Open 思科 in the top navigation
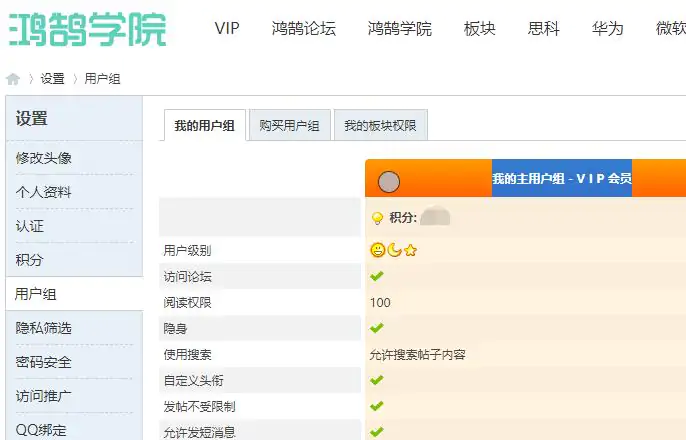Viewport: 686px width, 440px height. click(543, 29)
